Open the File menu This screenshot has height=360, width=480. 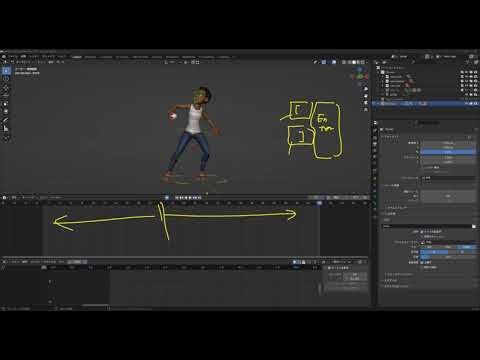[x=13, y=57]
